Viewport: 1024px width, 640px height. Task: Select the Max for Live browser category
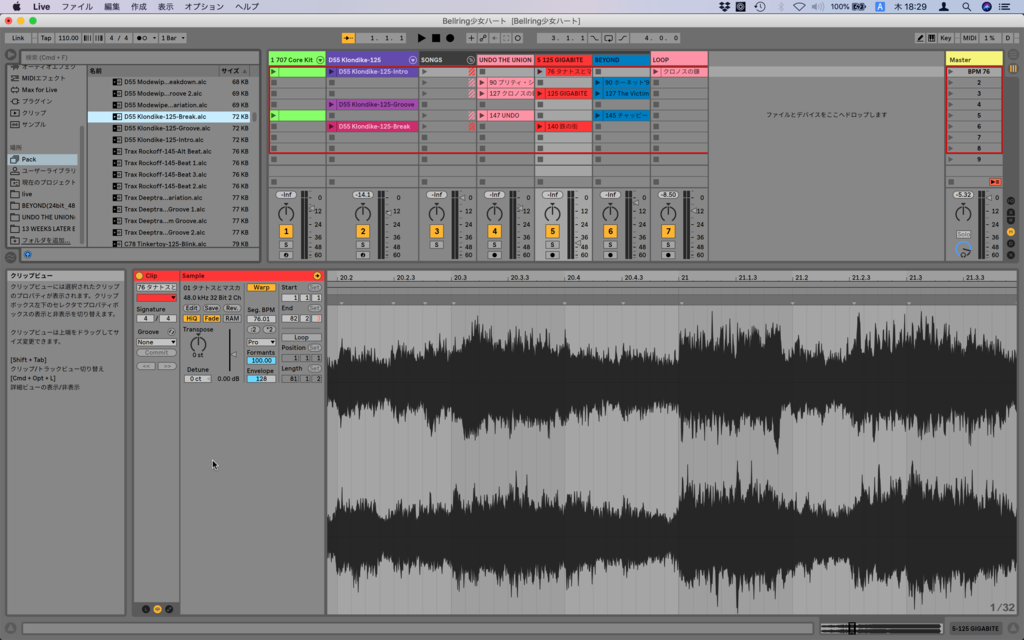pyautogui.click(x=39, y=89)
